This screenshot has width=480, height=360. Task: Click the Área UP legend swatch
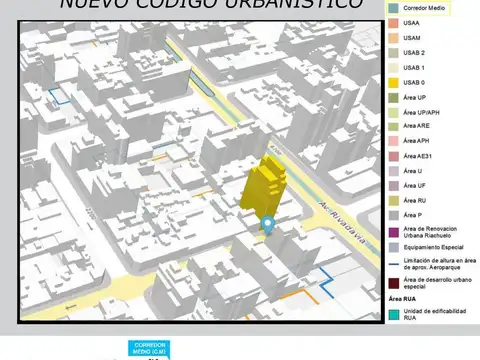394,97
